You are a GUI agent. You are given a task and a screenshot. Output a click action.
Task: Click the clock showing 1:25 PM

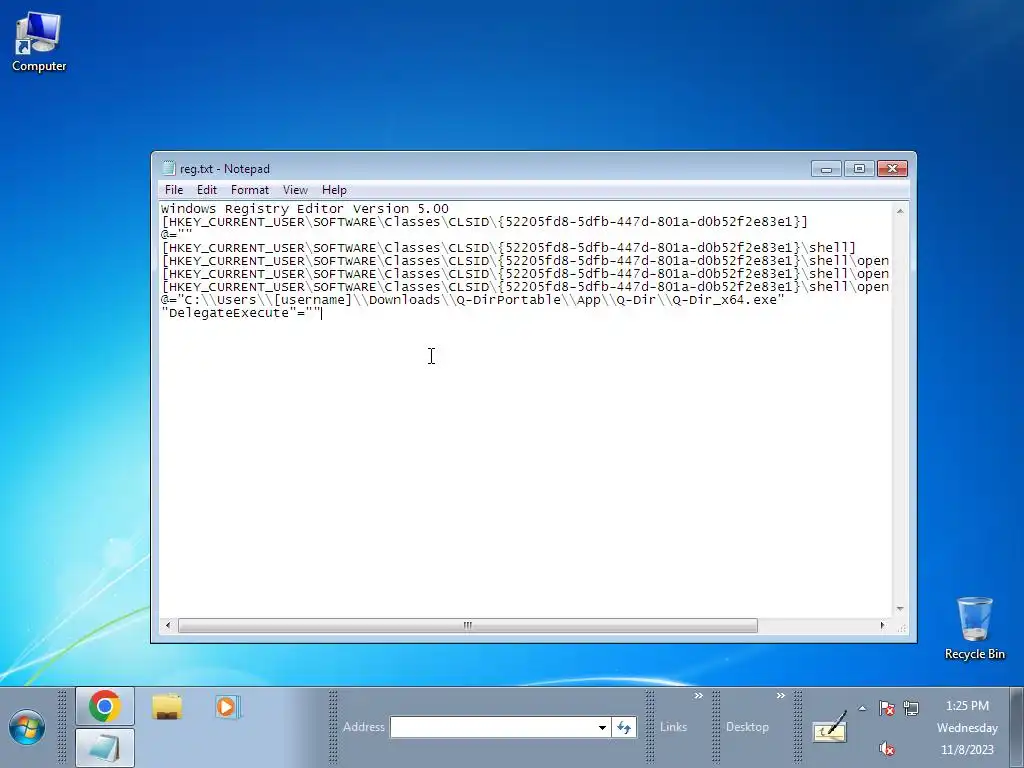point(967,706)
